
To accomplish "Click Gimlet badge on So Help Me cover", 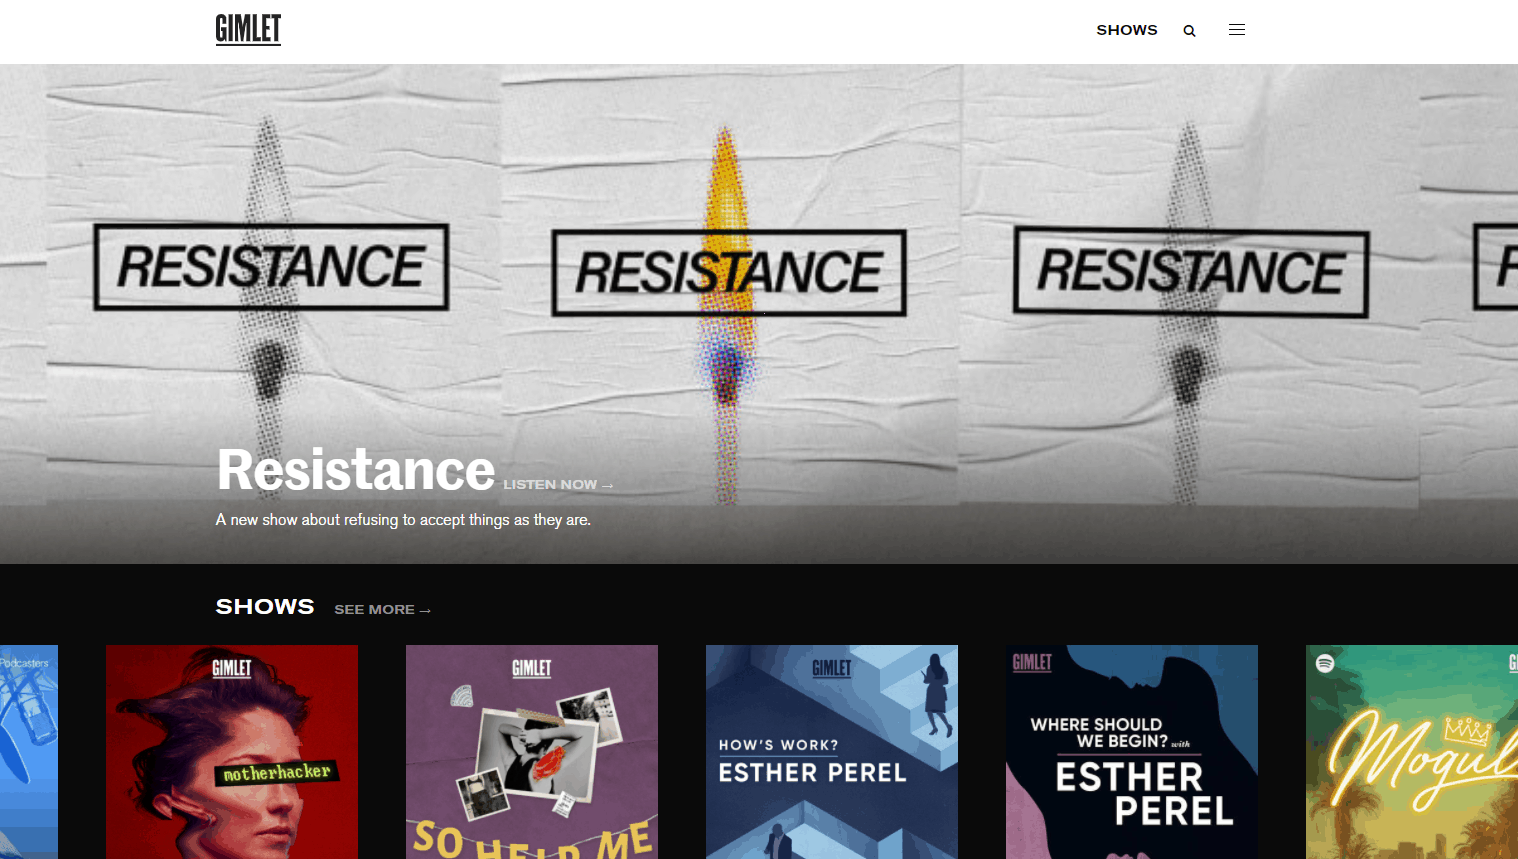I will tap(532, 668).
